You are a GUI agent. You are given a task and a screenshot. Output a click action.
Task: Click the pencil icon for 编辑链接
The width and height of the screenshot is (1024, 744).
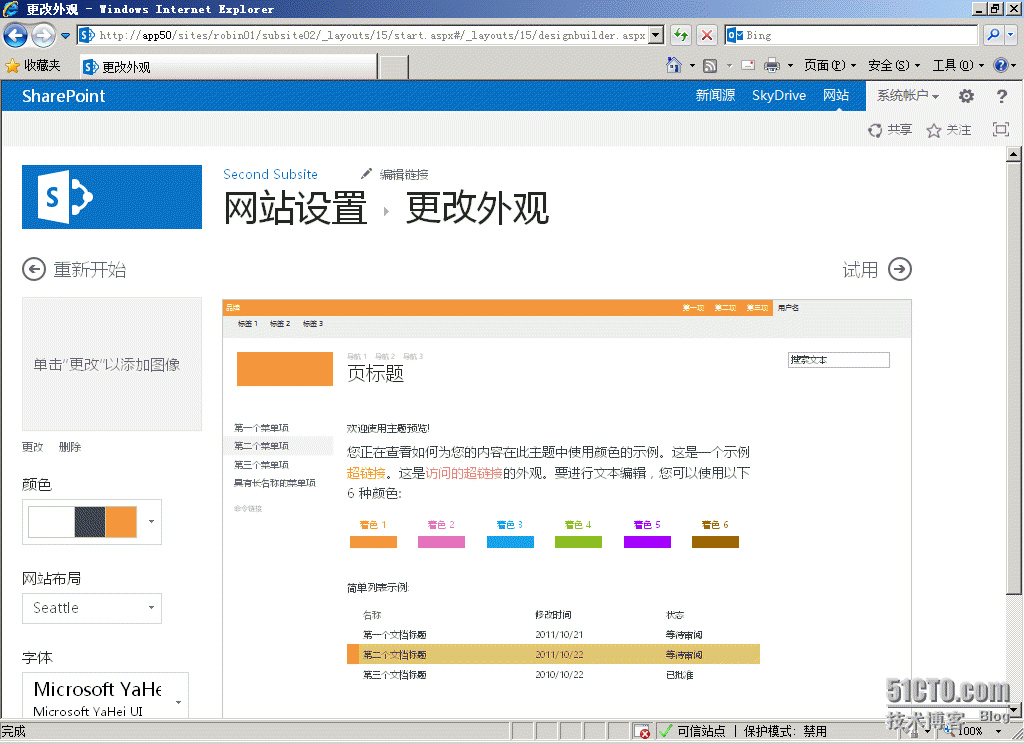(x=366, y=174)
